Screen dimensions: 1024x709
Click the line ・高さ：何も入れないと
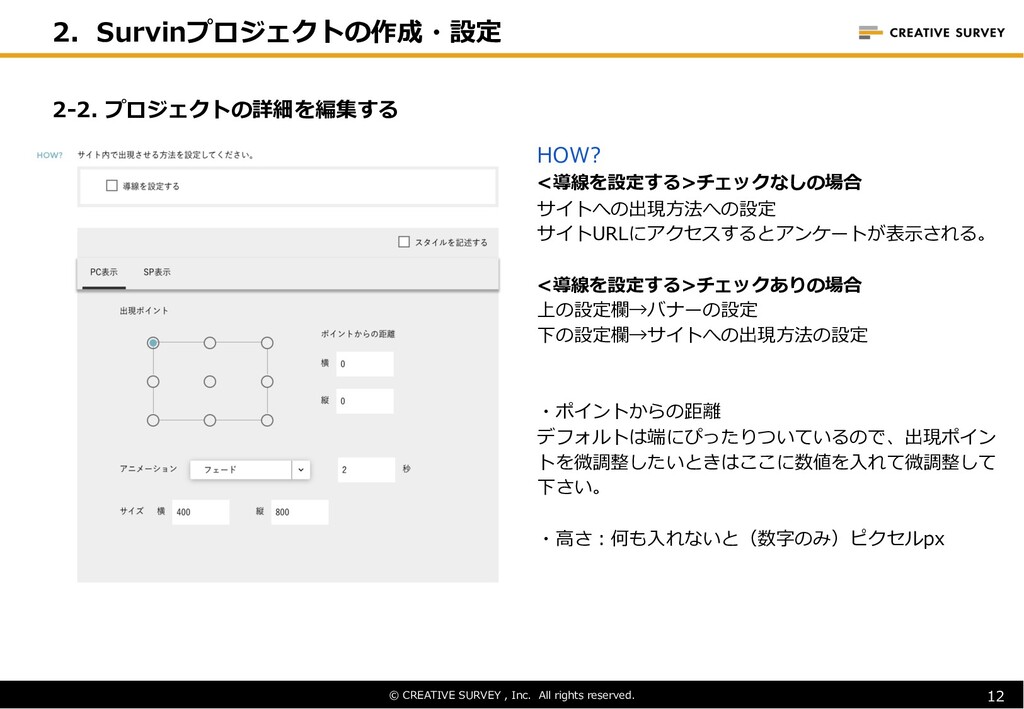[x=741, y=539]
